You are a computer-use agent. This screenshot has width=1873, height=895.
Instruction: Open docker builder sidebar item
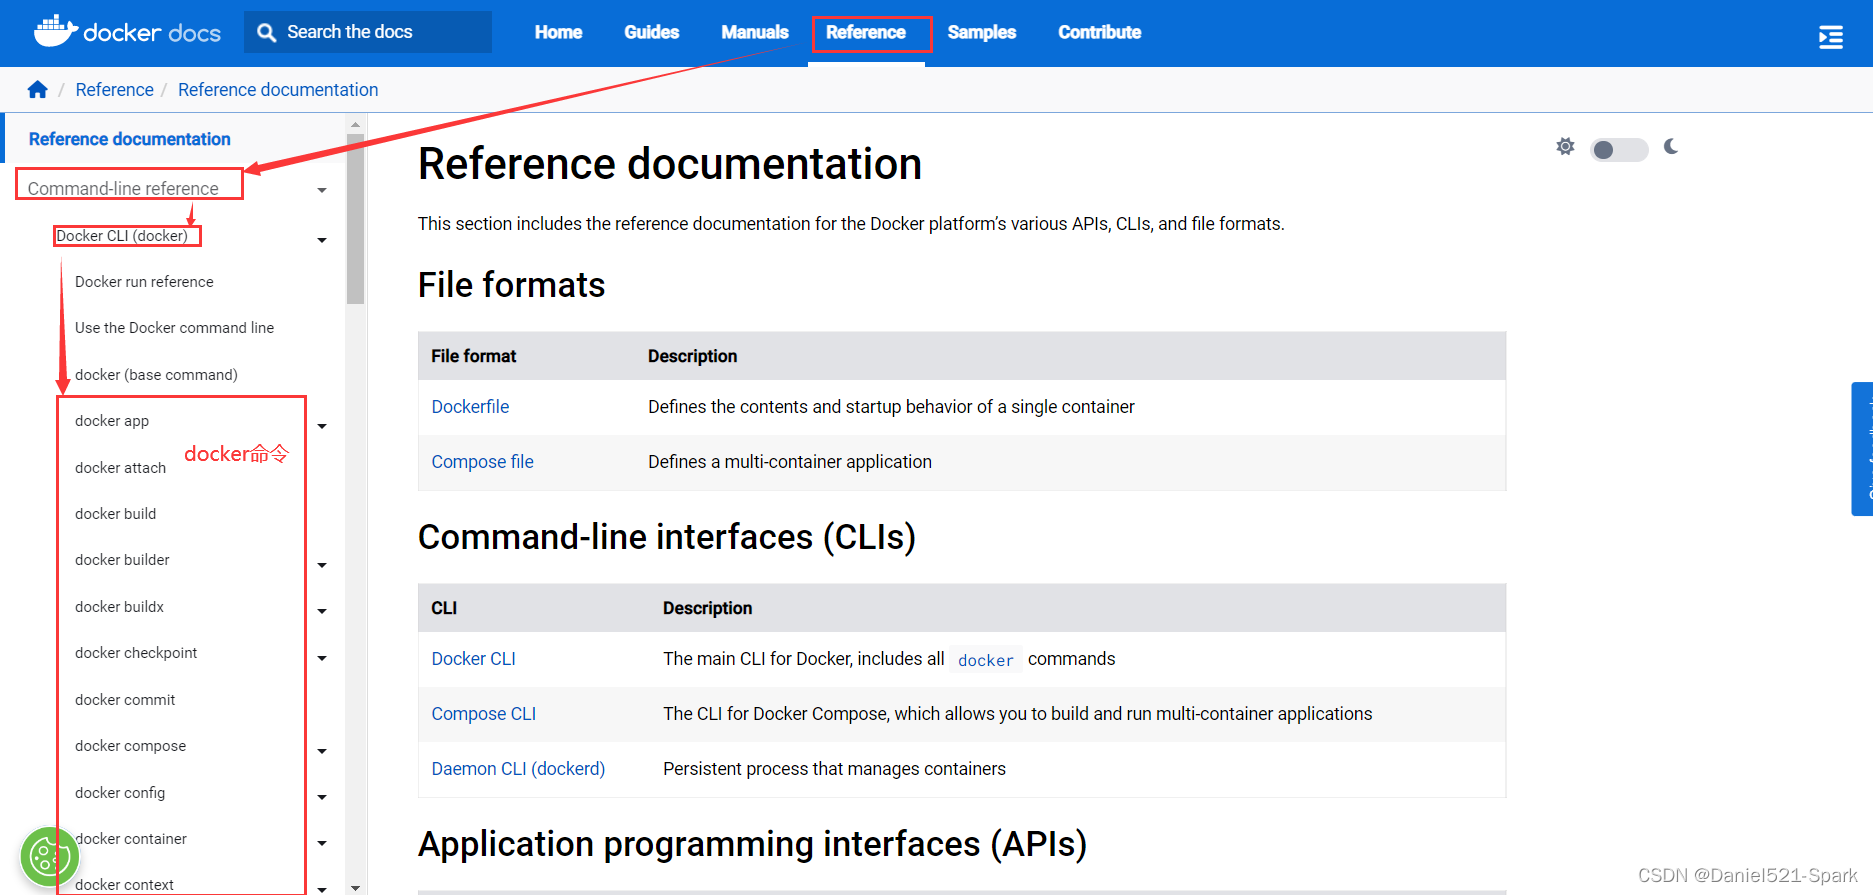click(x=122, y=560)
